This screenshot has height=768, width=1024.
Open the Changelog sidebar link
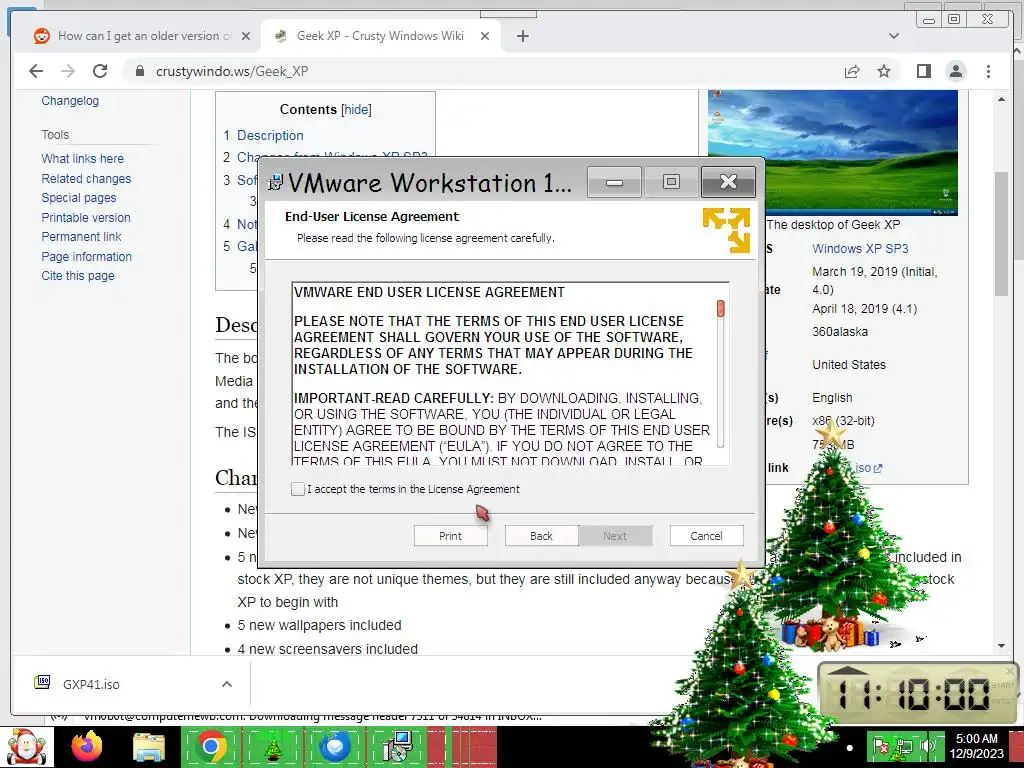70,101
